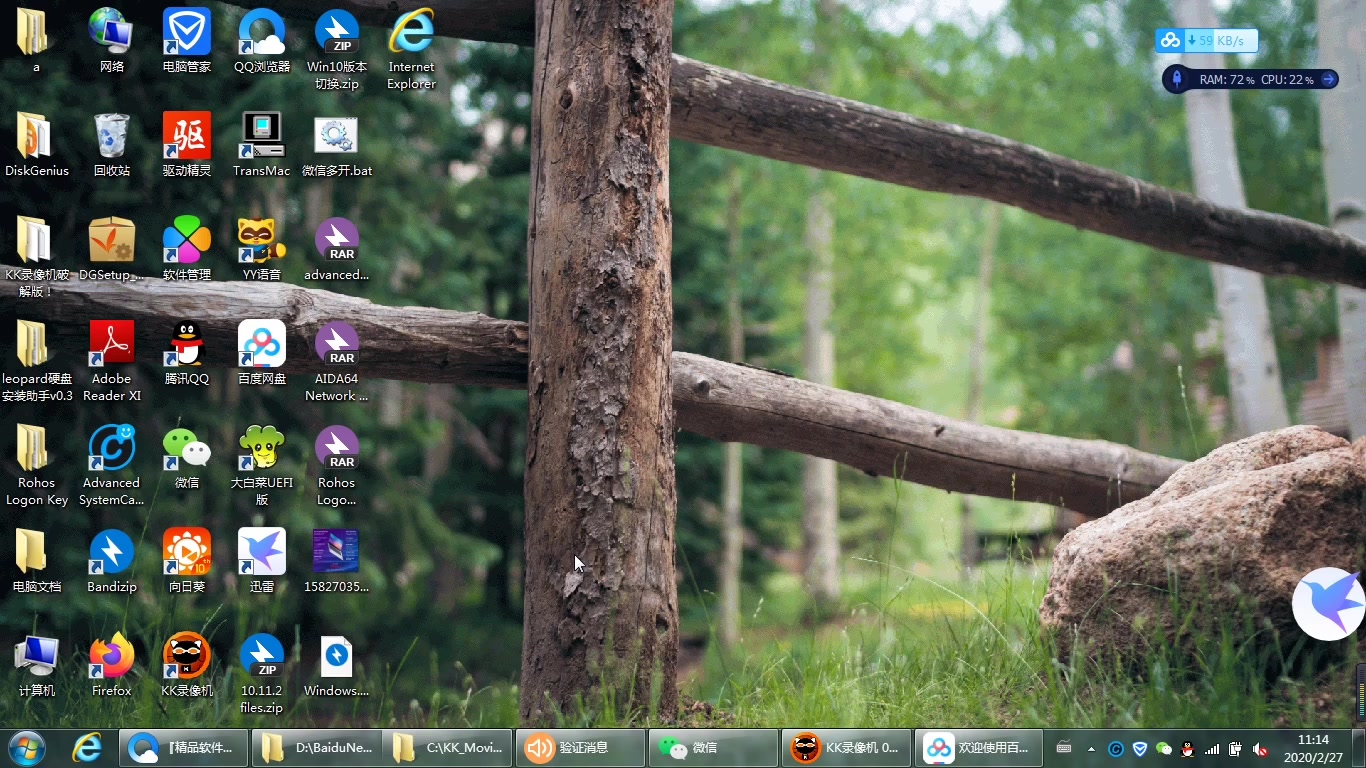
Task: Launch 大白菜UEFI版 shortcut
Action: (x=262, y=465)
